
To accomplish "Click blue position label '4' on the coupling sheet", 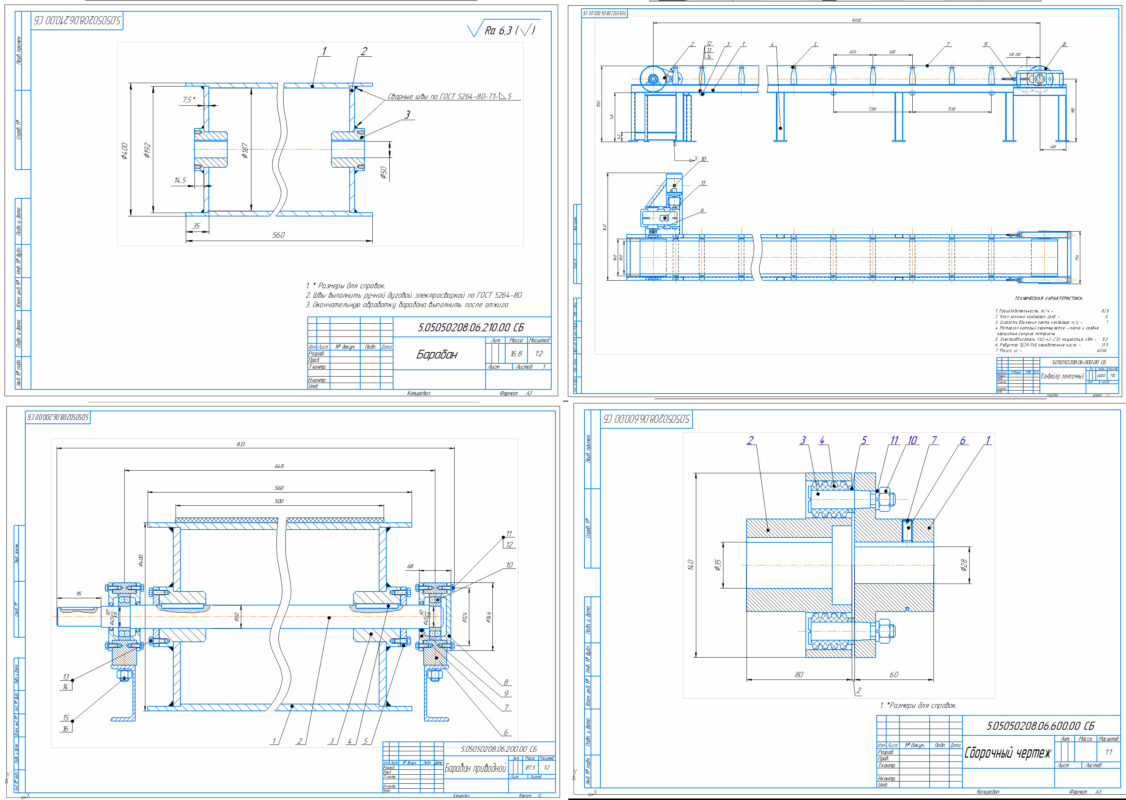I will point(822,440).
